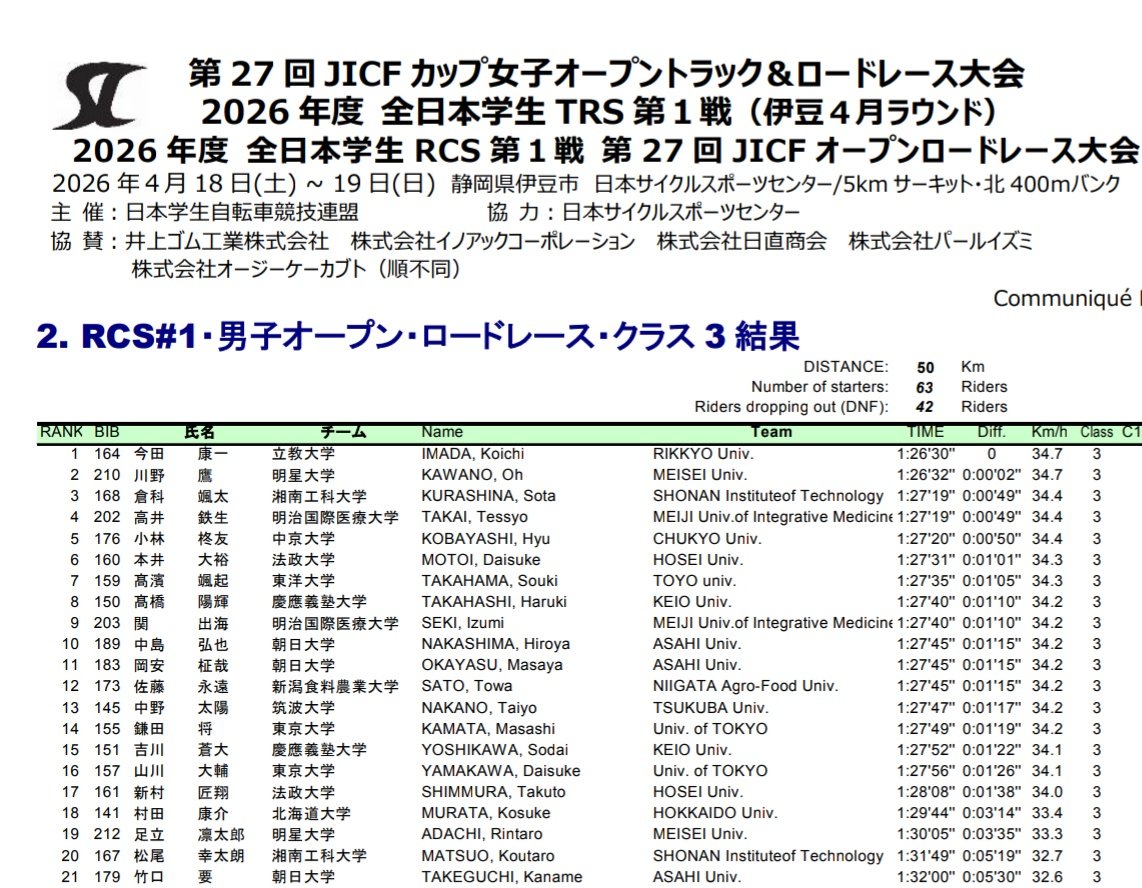Viewport: 1142px width, 888px height.
Task: Select the name 'OKAYASU, Masaya'
Action: point(492,665)
